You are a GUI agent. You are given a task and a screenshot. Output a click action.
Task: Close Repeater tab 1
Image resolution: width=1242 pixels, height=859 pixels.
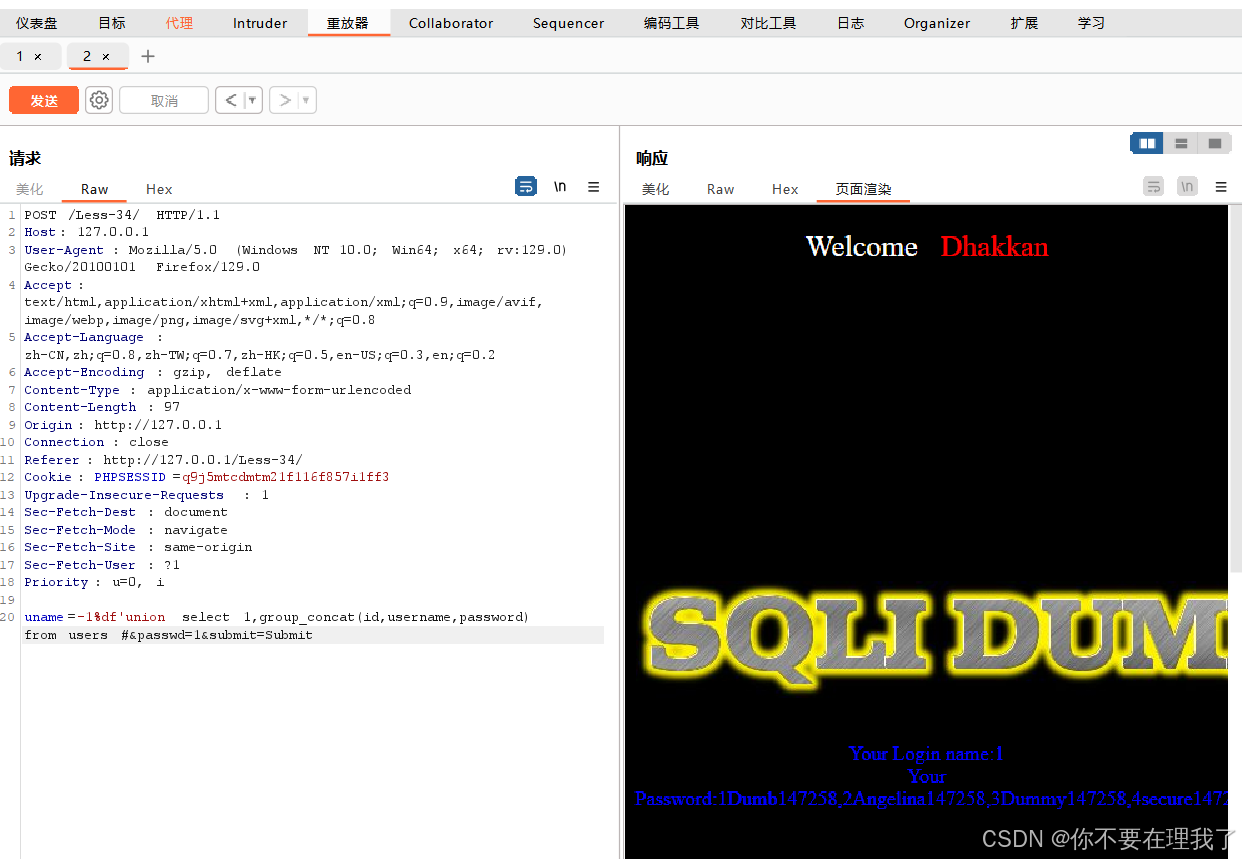click(x=38, y=57)
